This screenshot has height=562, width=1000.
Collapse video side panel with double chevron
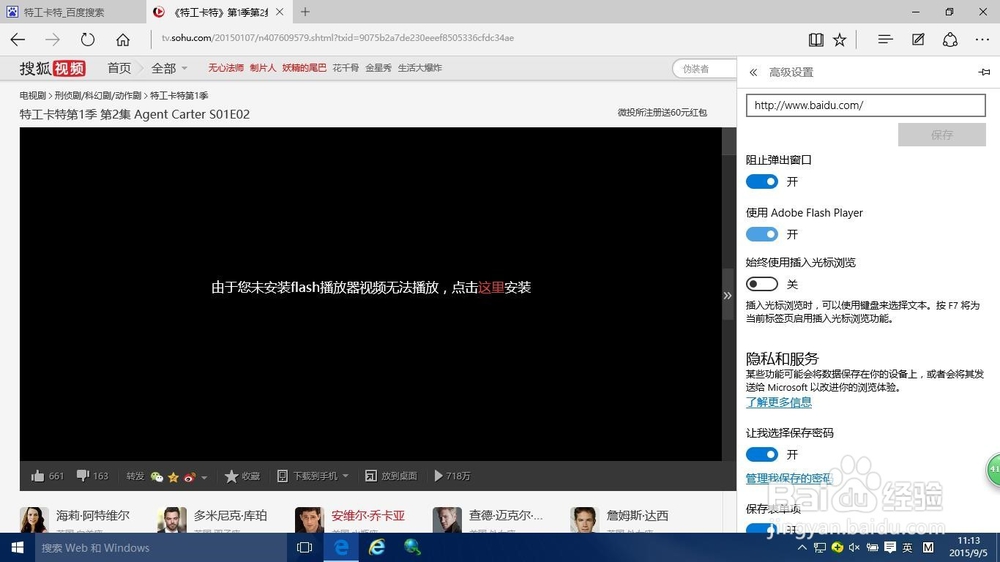[x=728, y=295]
